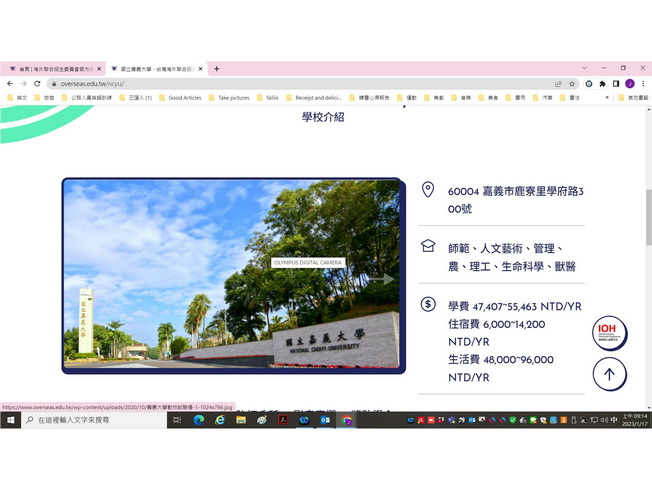Switch to the first browser tab
This screenshot has height=490, width=652.
pos(53,69)
